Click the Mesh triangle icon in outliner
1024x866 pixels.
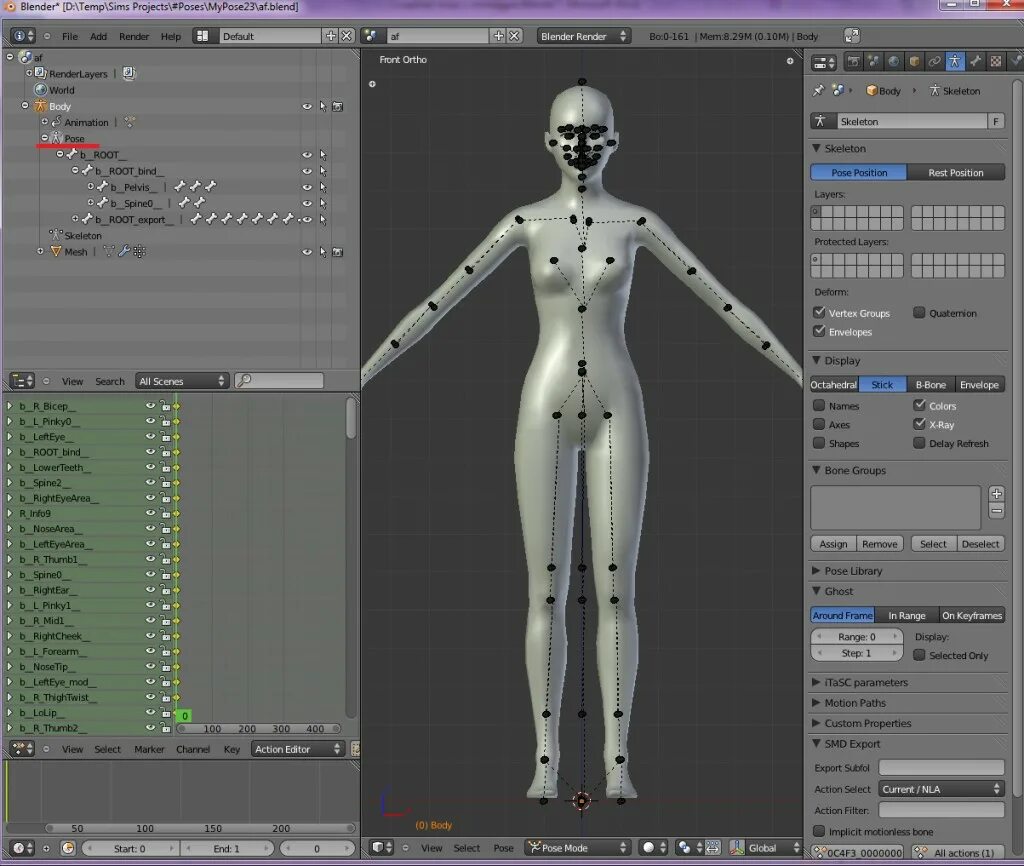pyautogui.click(x=56, y=251)
